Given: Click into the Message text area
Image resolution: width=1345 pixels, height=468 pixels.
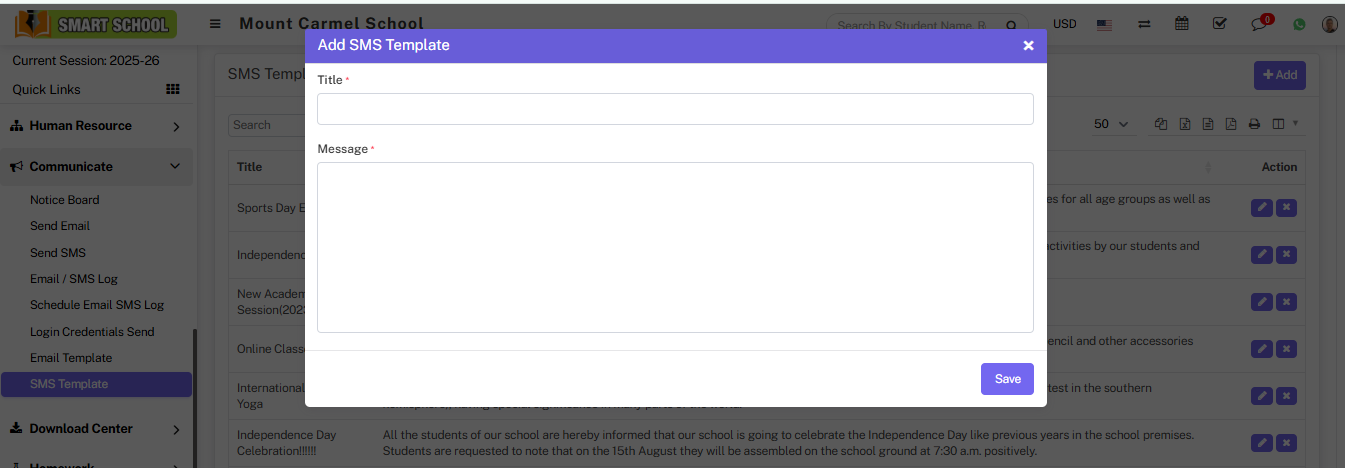Looking at the screenshot, I should pos(675,247).
